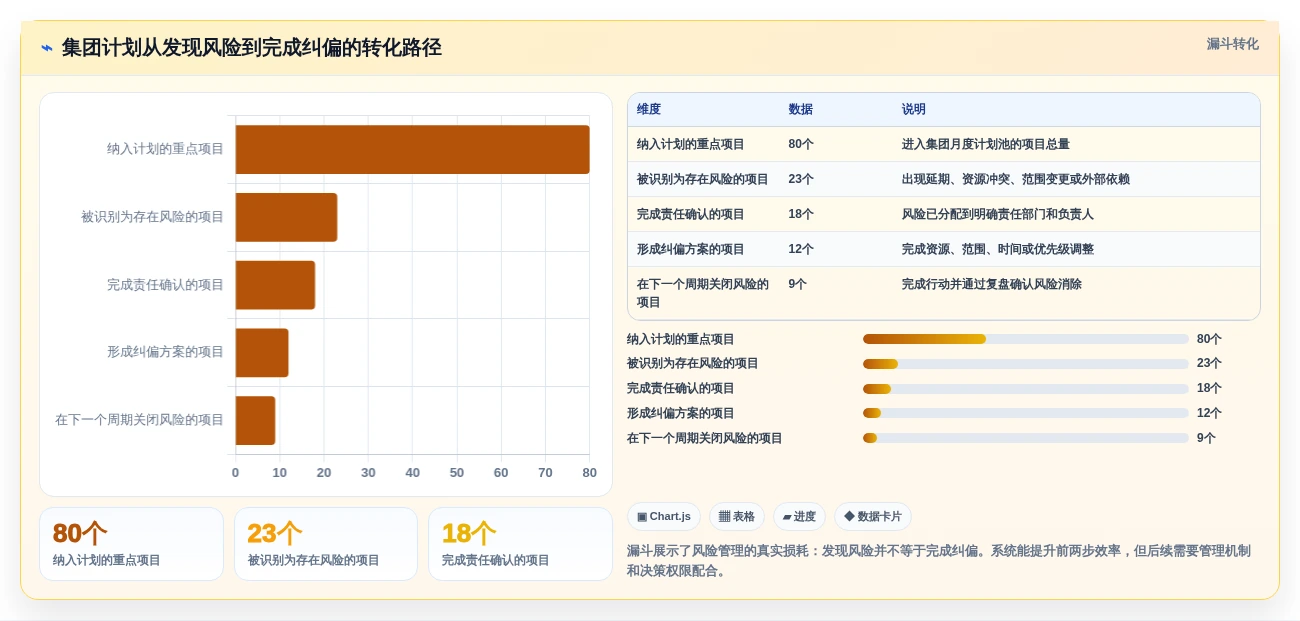
Task: Click the 说明 table column header
Action: [914, 109]
